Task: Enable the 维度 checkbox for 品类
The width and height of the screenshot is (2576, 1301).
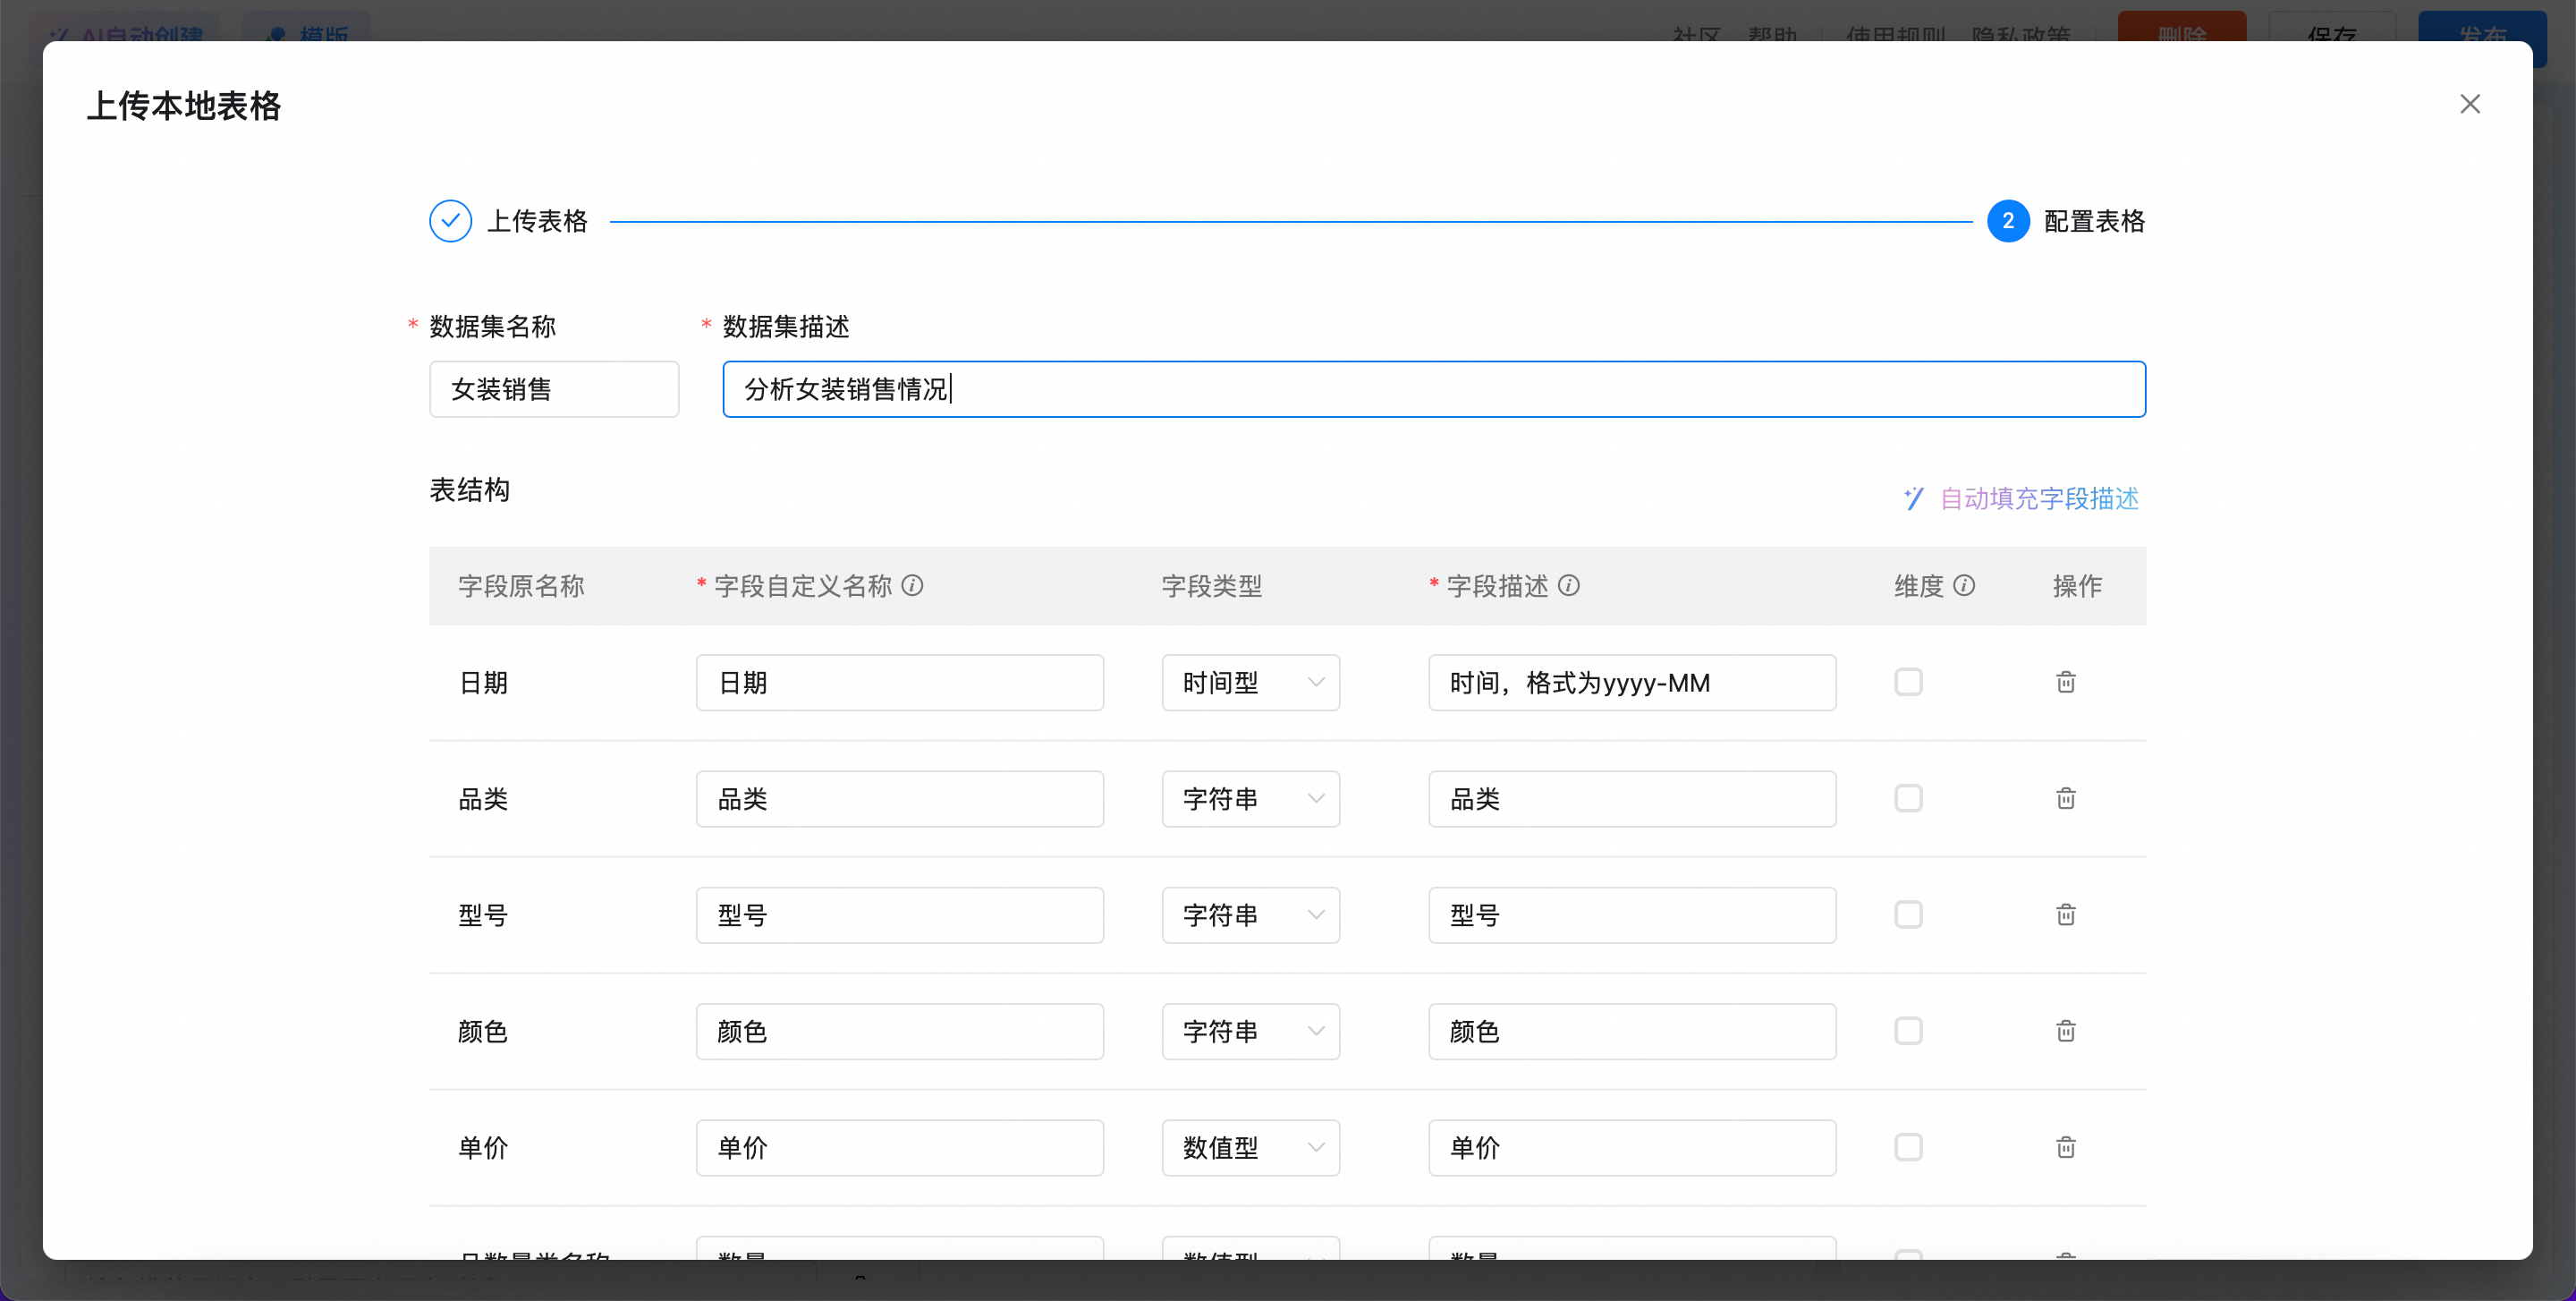Action: pyautogui.click(x=1908, y=798)
